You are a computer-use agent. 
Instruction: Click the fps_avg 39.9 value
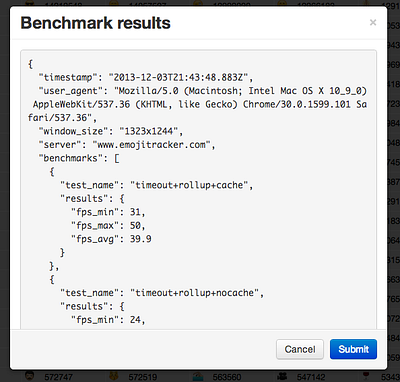pyautogui.click(x=140, y=239)
